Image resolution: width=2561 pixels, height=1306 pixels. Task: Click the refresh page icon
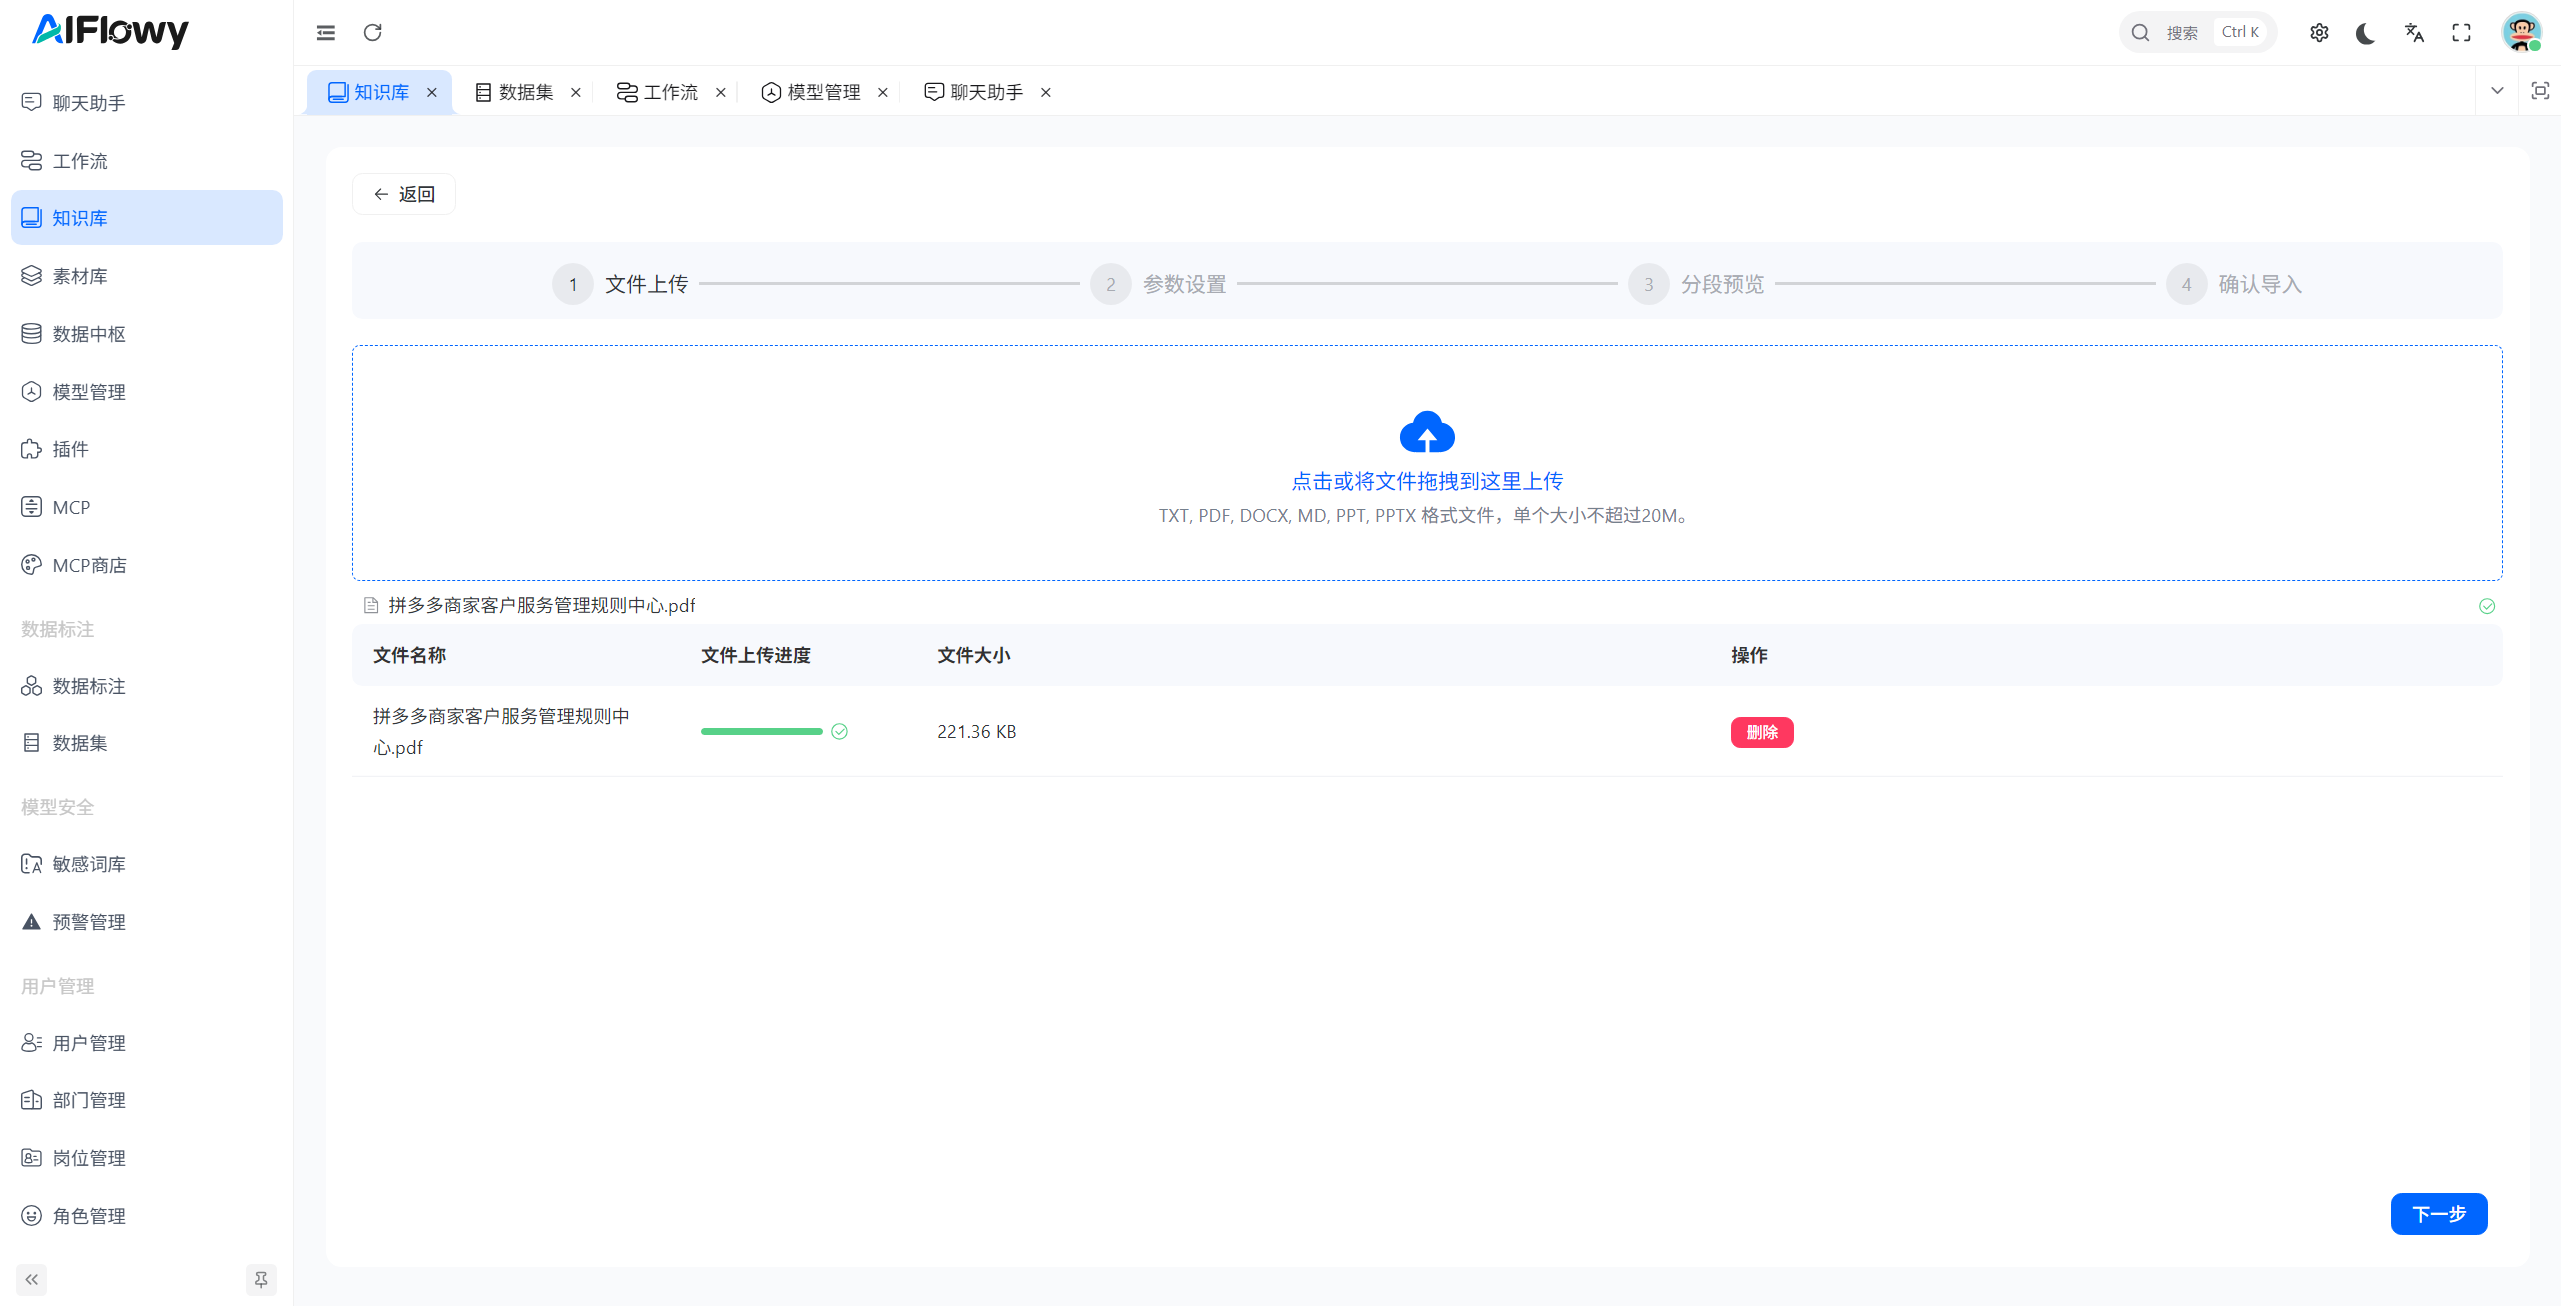373,33
